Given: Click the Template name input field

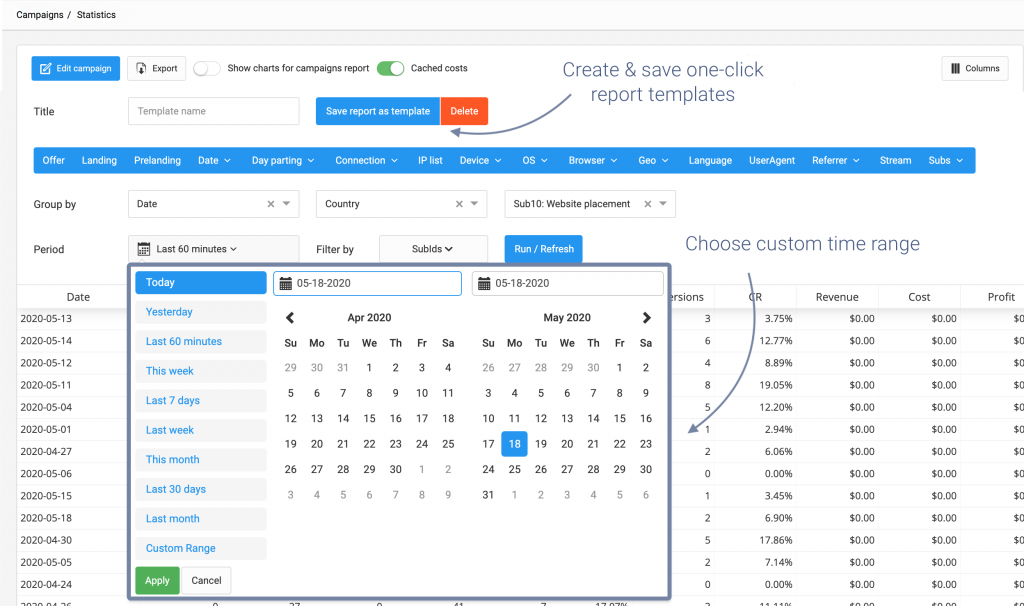Looking at the screenshot, I should point(213,110).
